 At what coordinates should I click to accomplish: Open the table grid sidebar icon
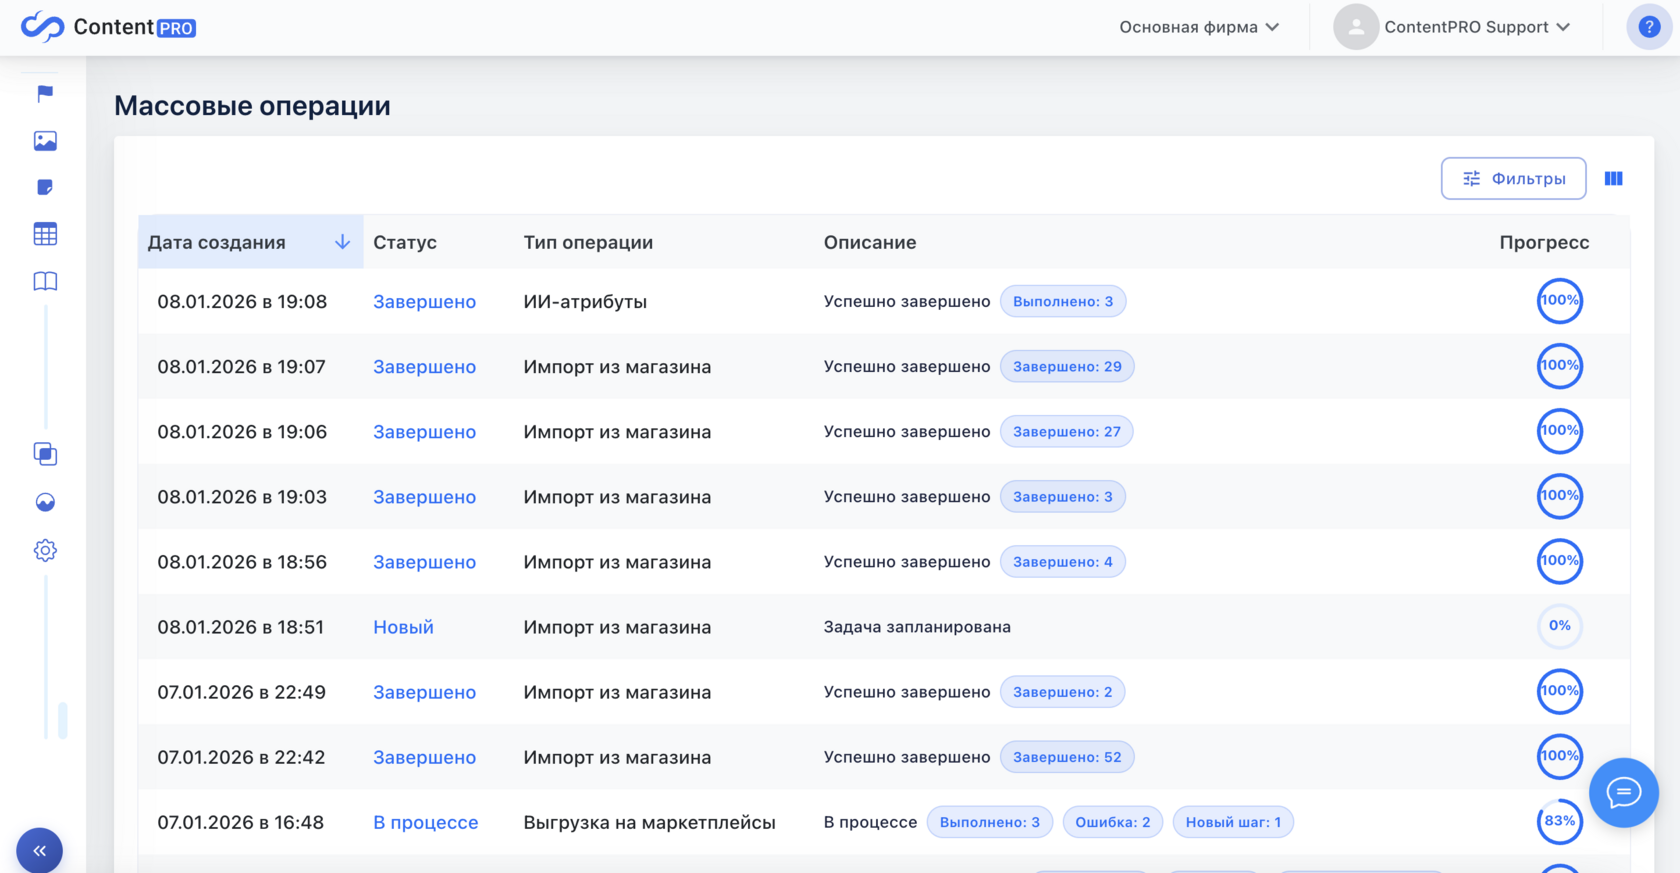pos(45,234)
